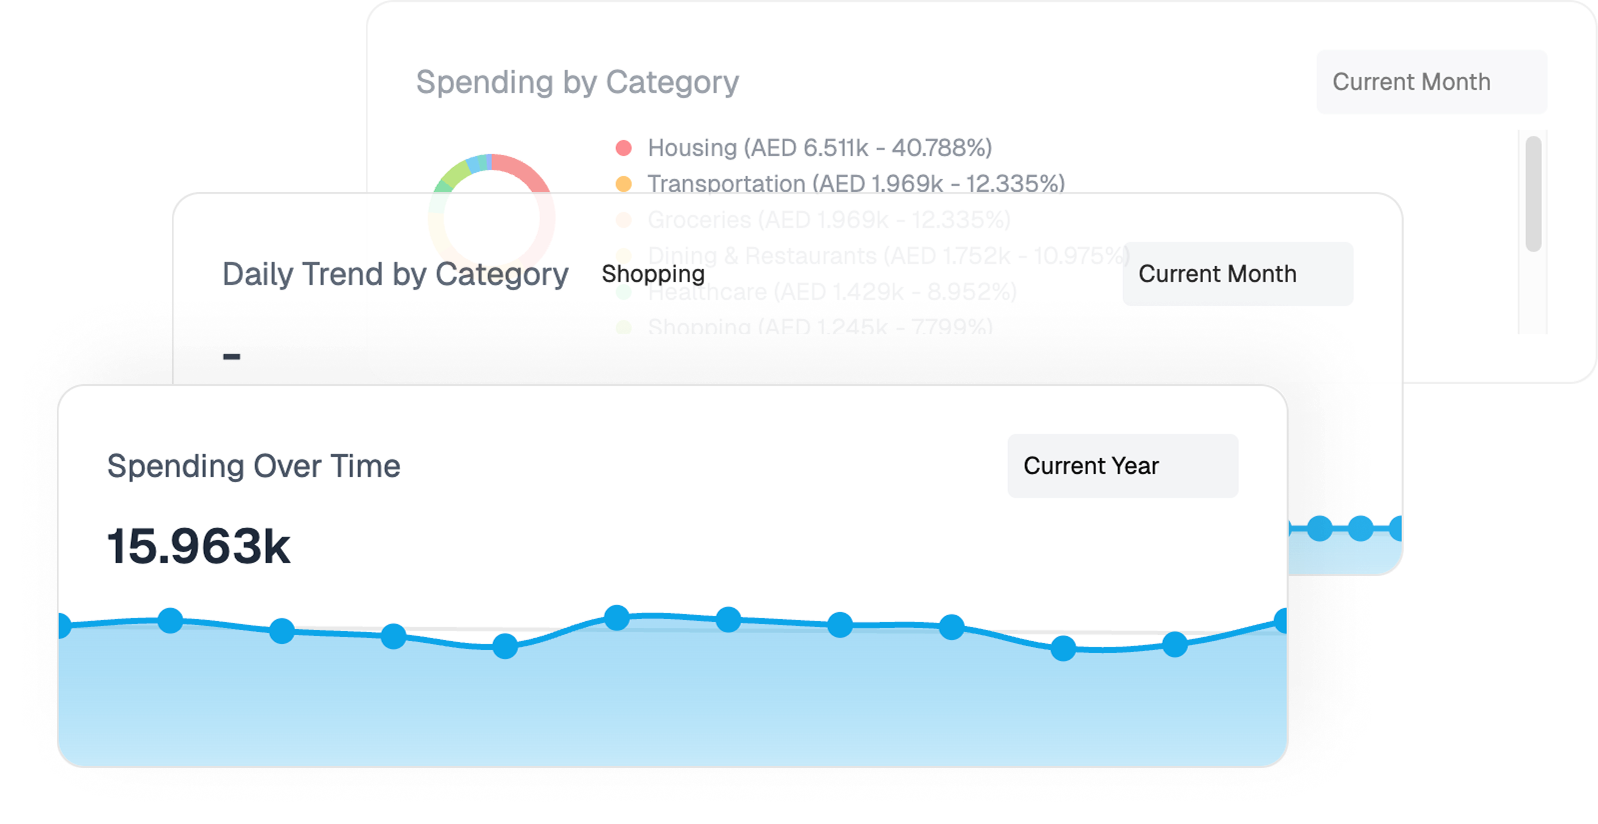
Task: Open the Current Month filter on Spending by Category
Action: pyautogui.click(x=1430, y=81)
